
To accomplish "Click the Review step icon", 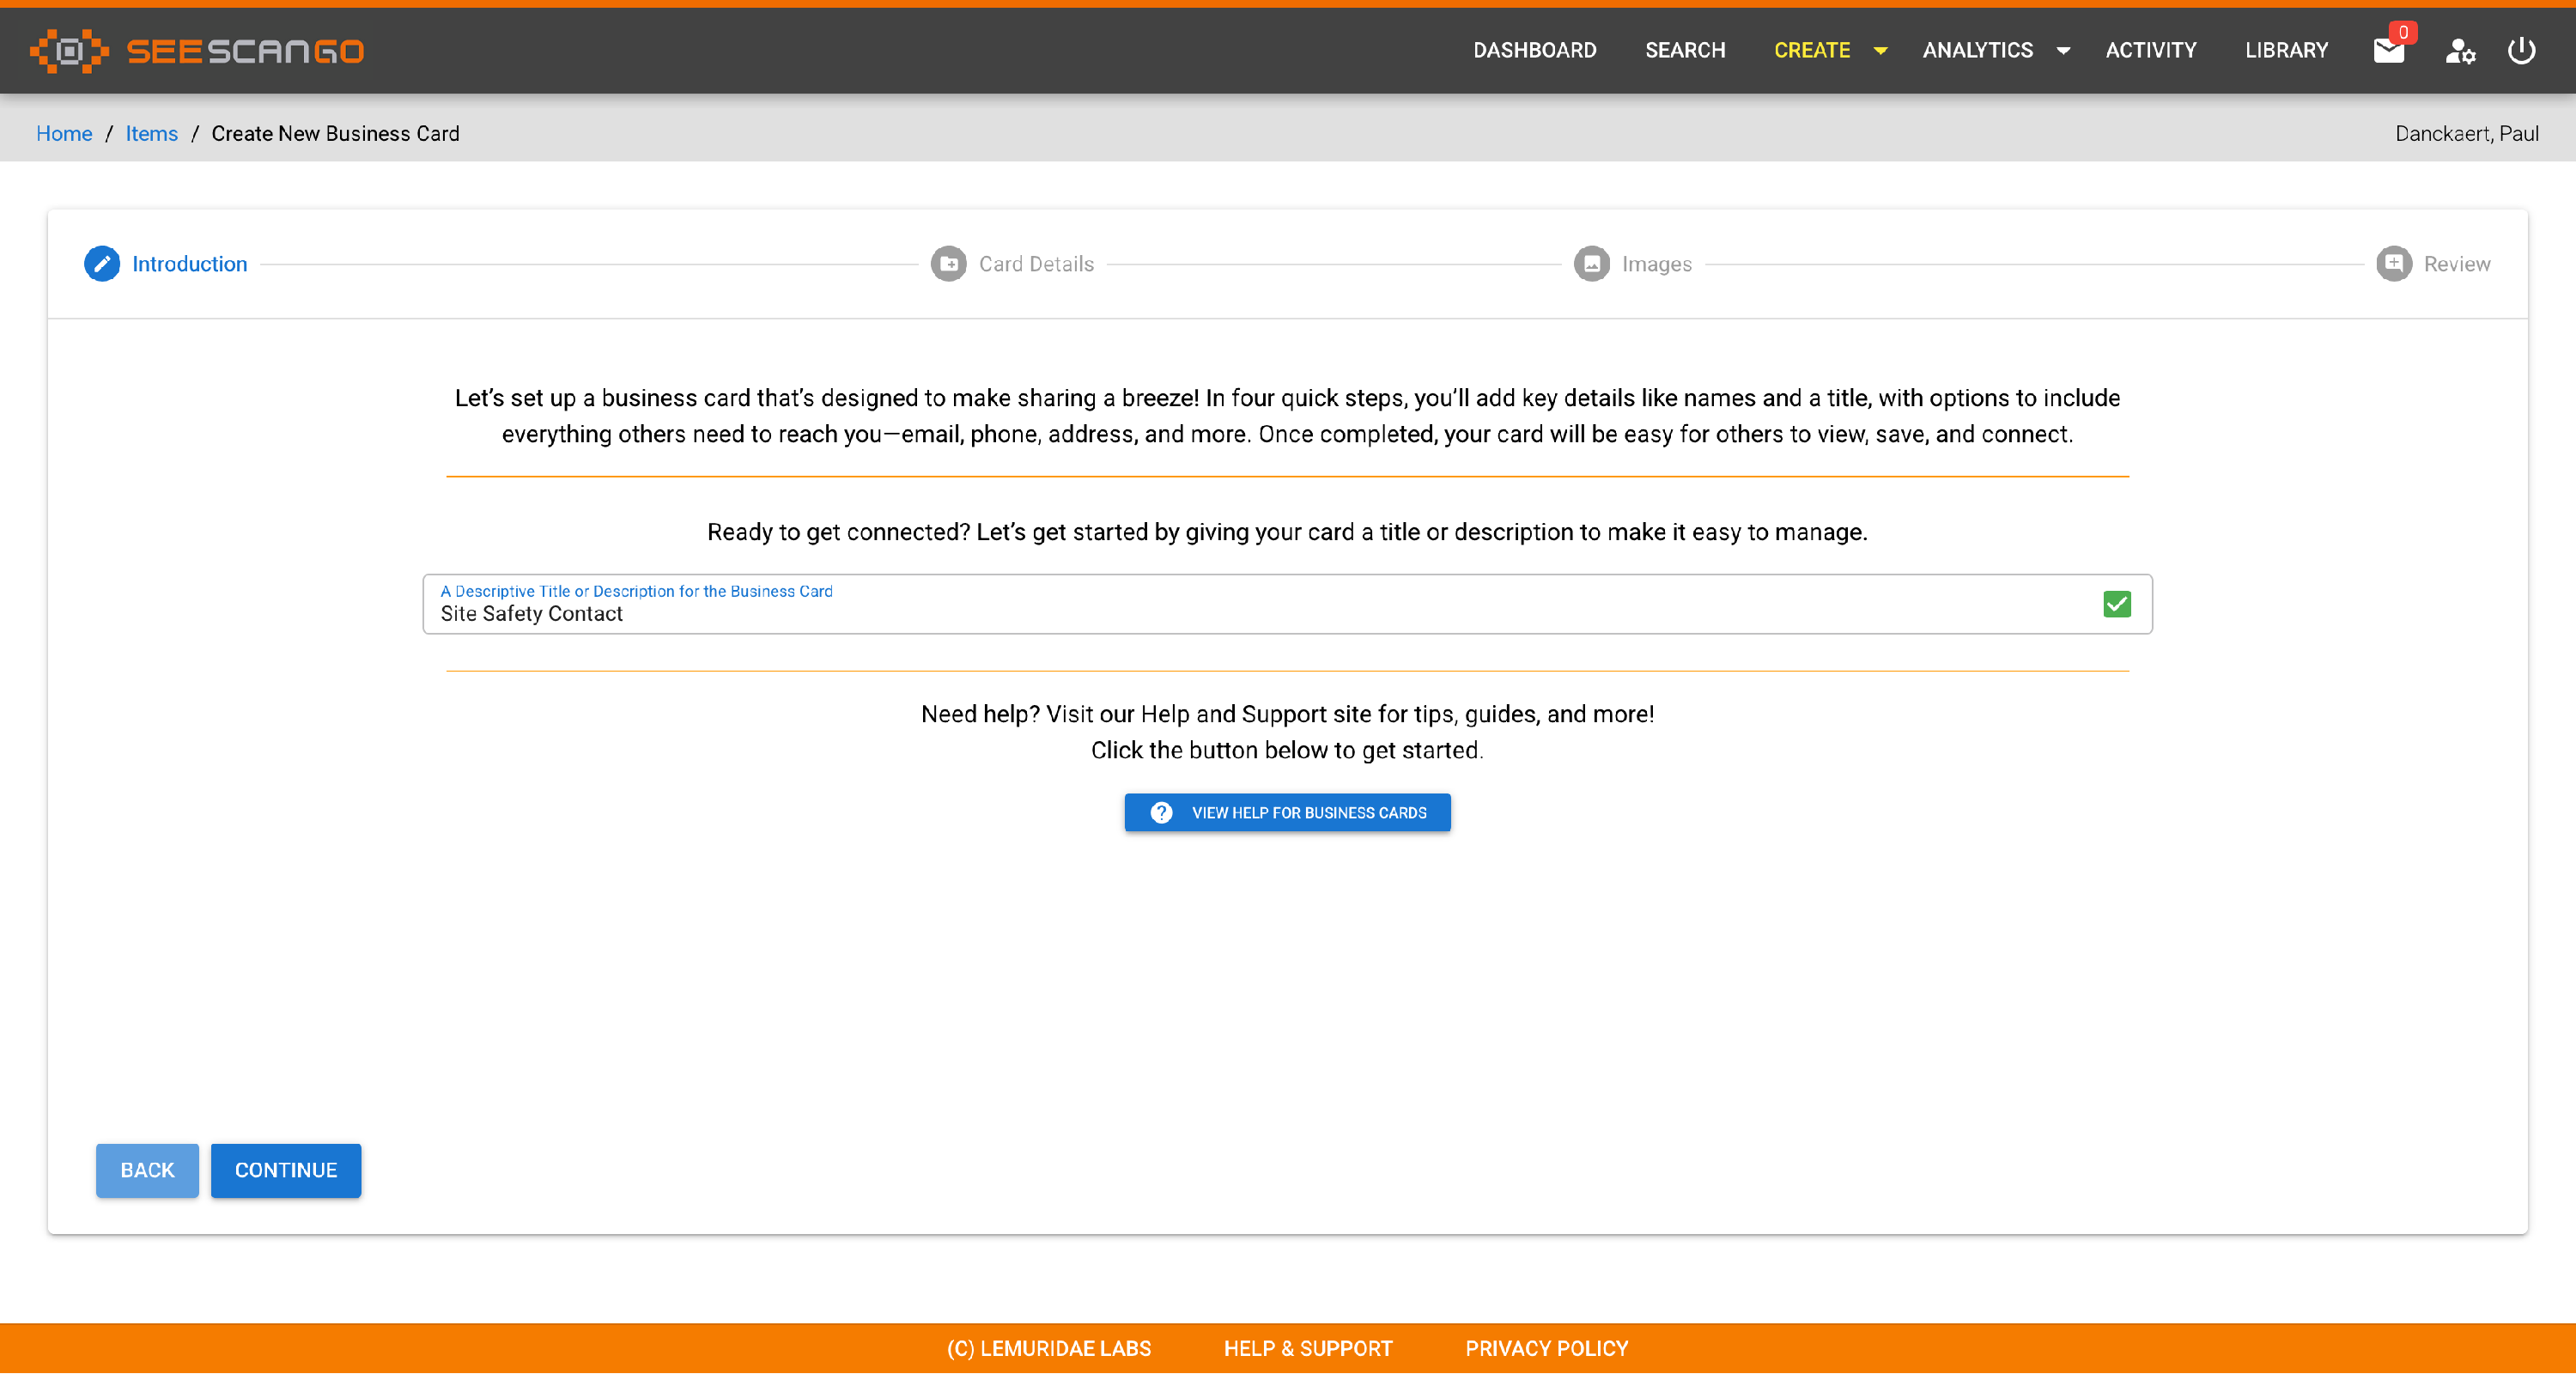I will click(2393, 264).
